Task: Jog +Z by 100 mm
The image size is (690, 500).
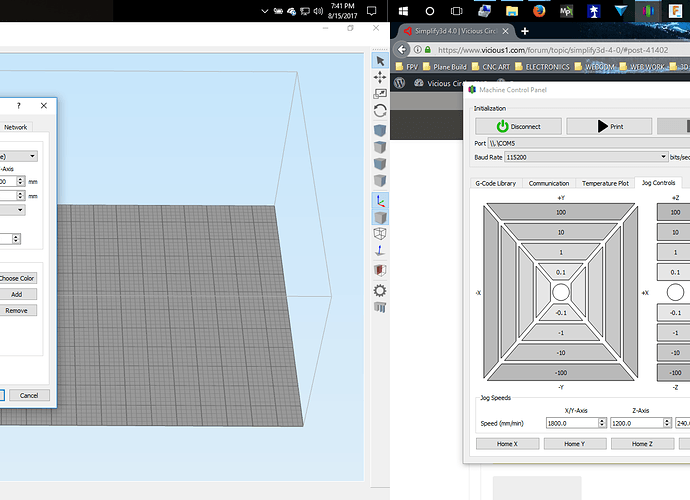Action: [x=675, y=212]
